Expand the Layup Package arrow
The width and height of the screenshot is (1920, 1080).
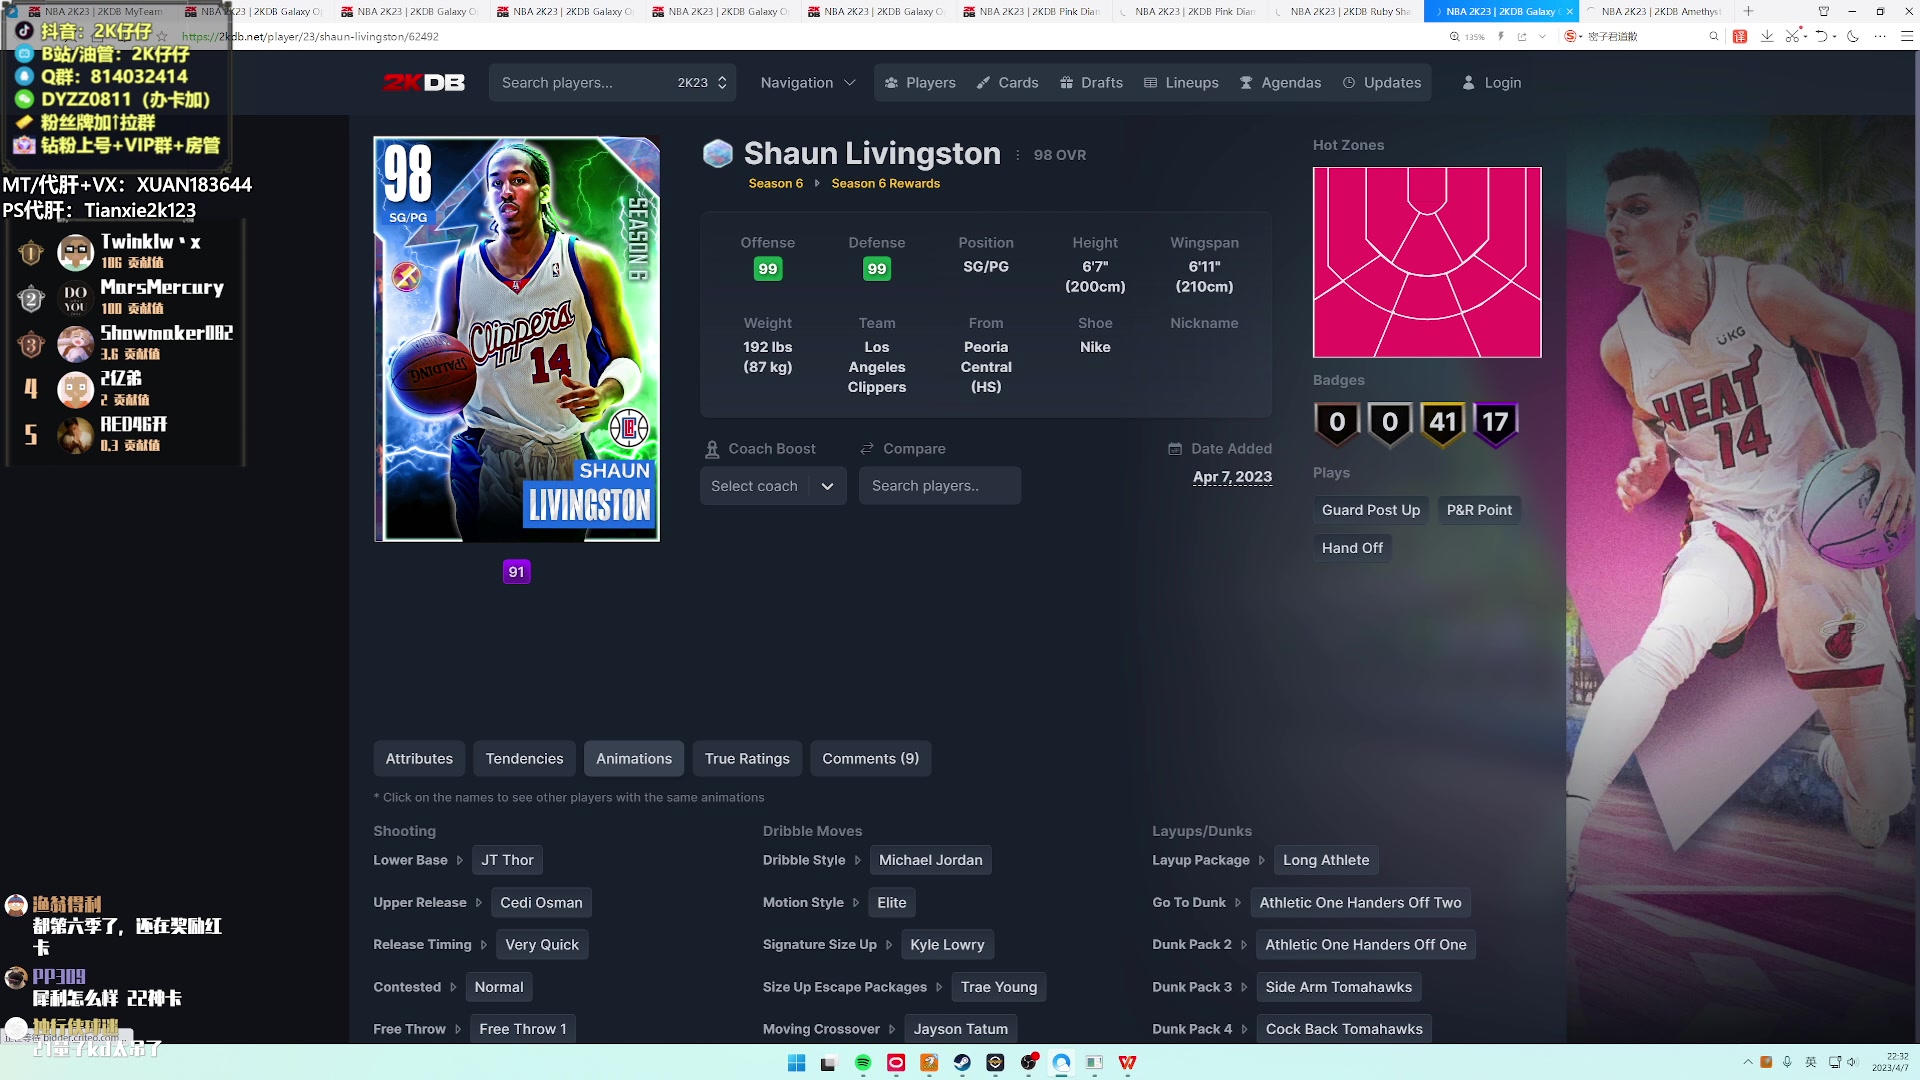click(x=1262, y=861)
